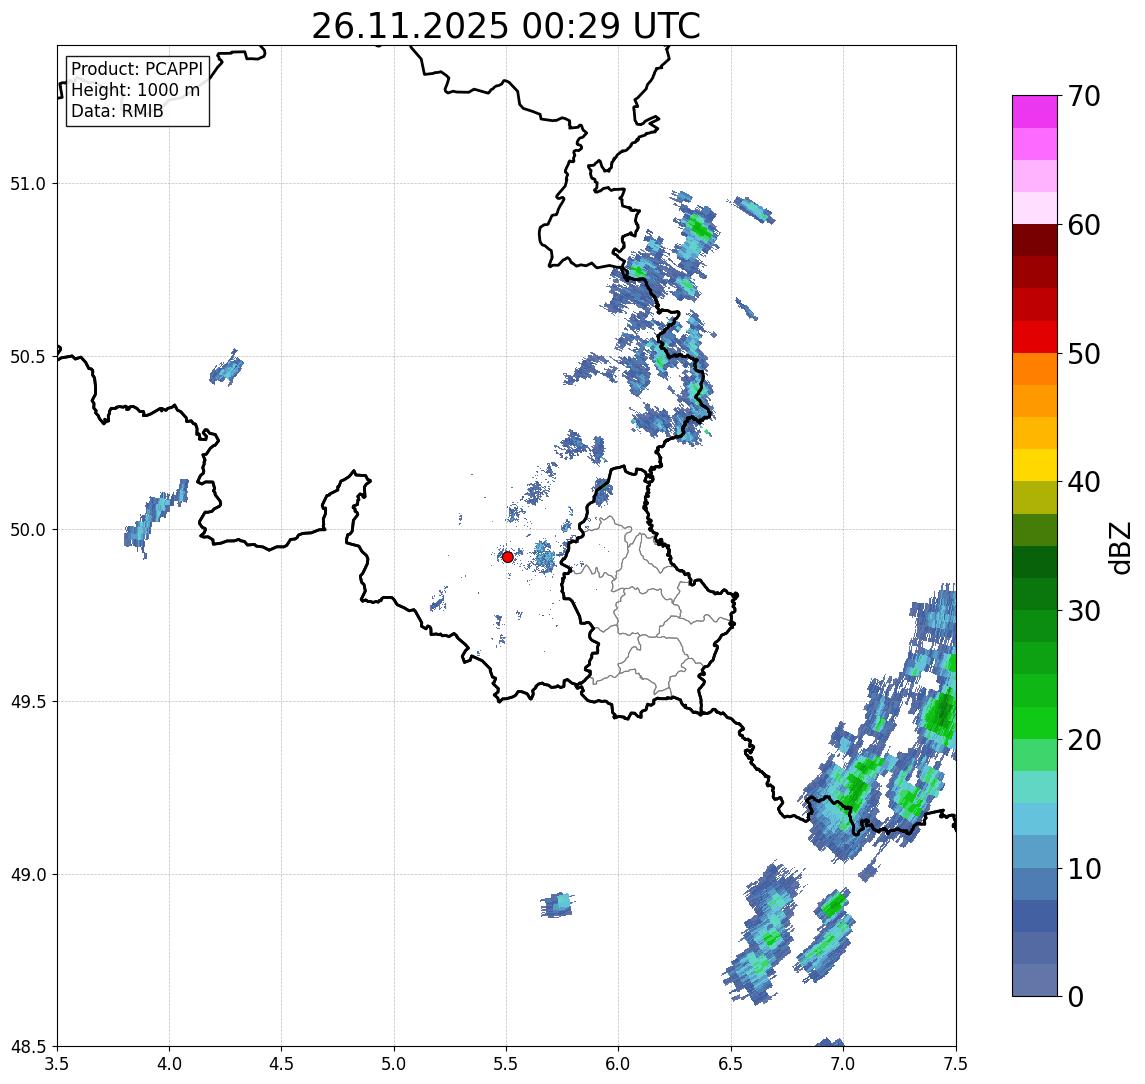Click the longitude axis label 5.5
Image resolution: width=1145 pixels, height=1084 pixels.
506,1063
